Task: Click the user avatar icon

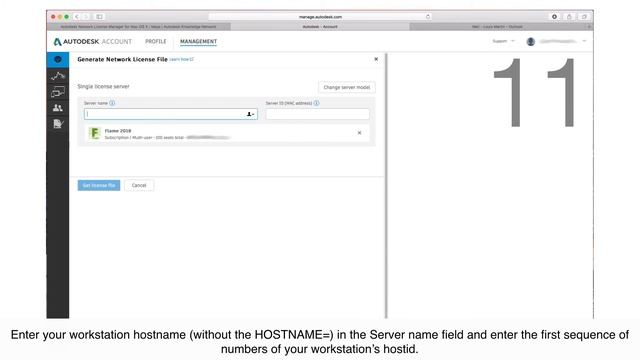Action: pos(531,41)
